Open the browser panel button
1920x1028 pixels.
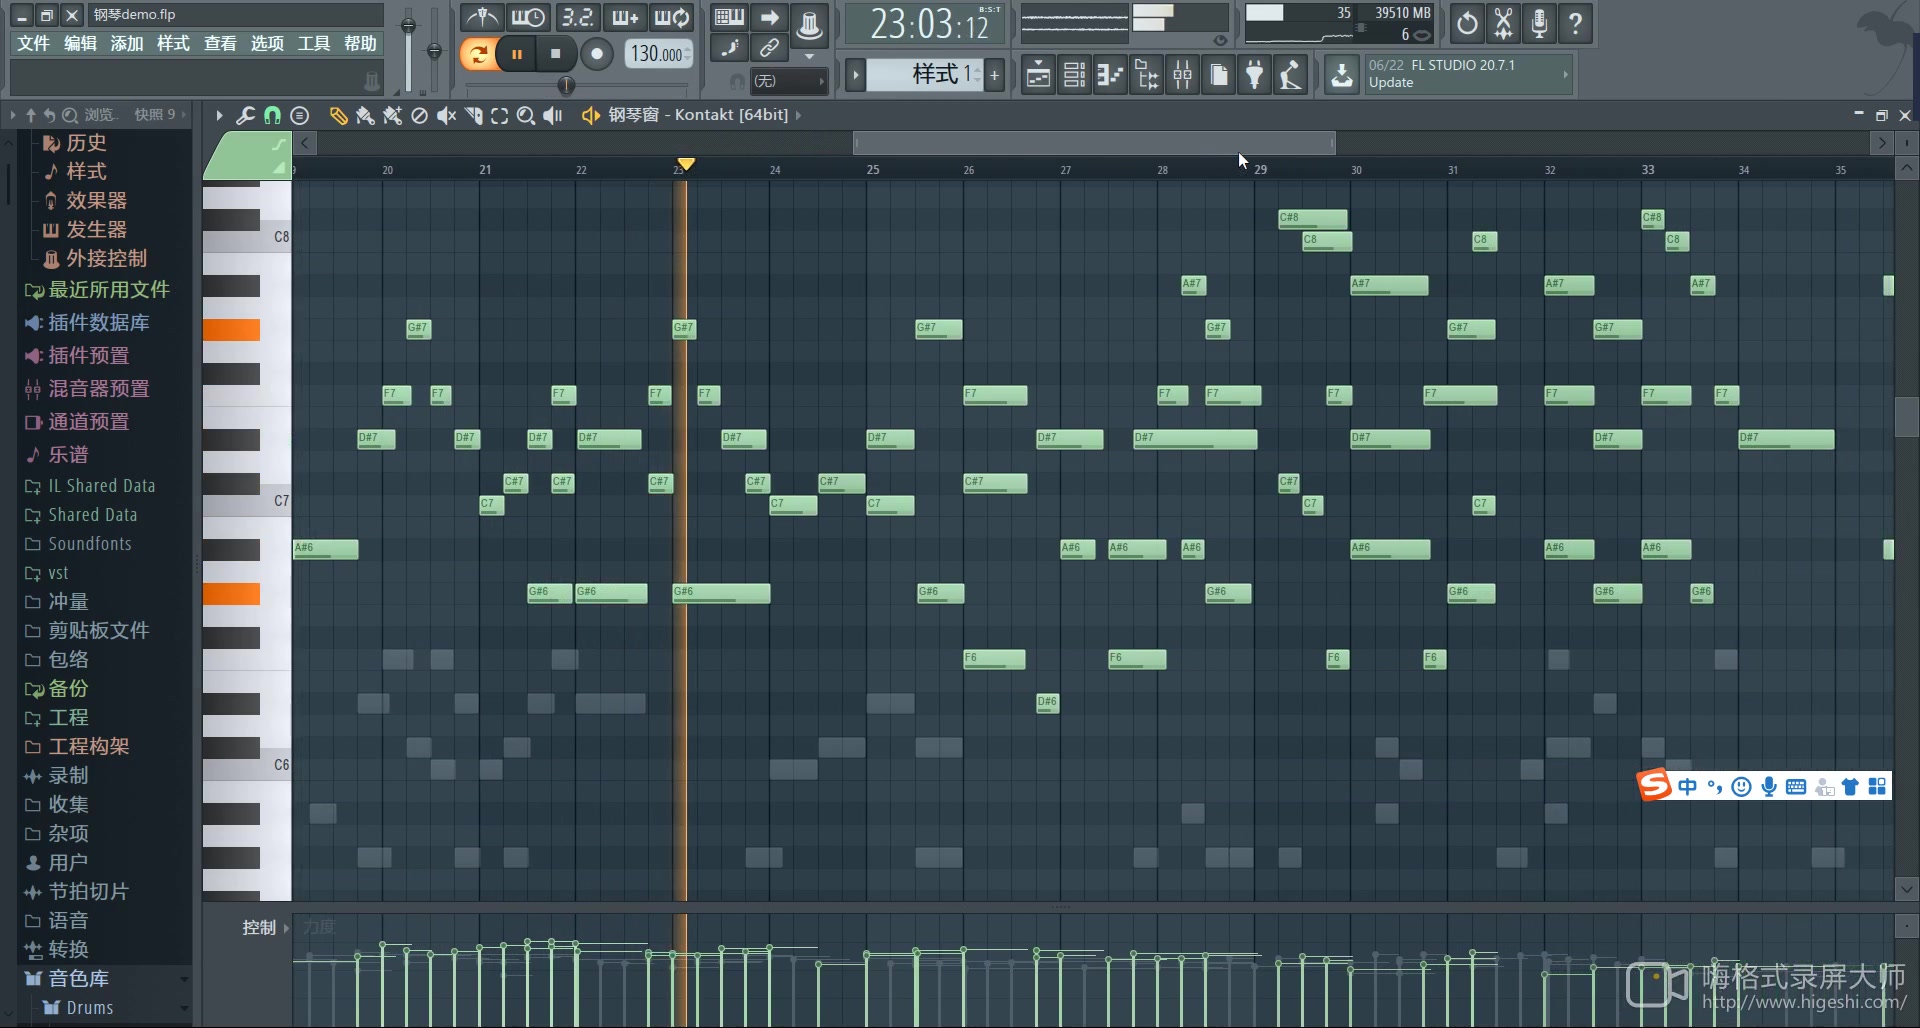pos(1147,75)
